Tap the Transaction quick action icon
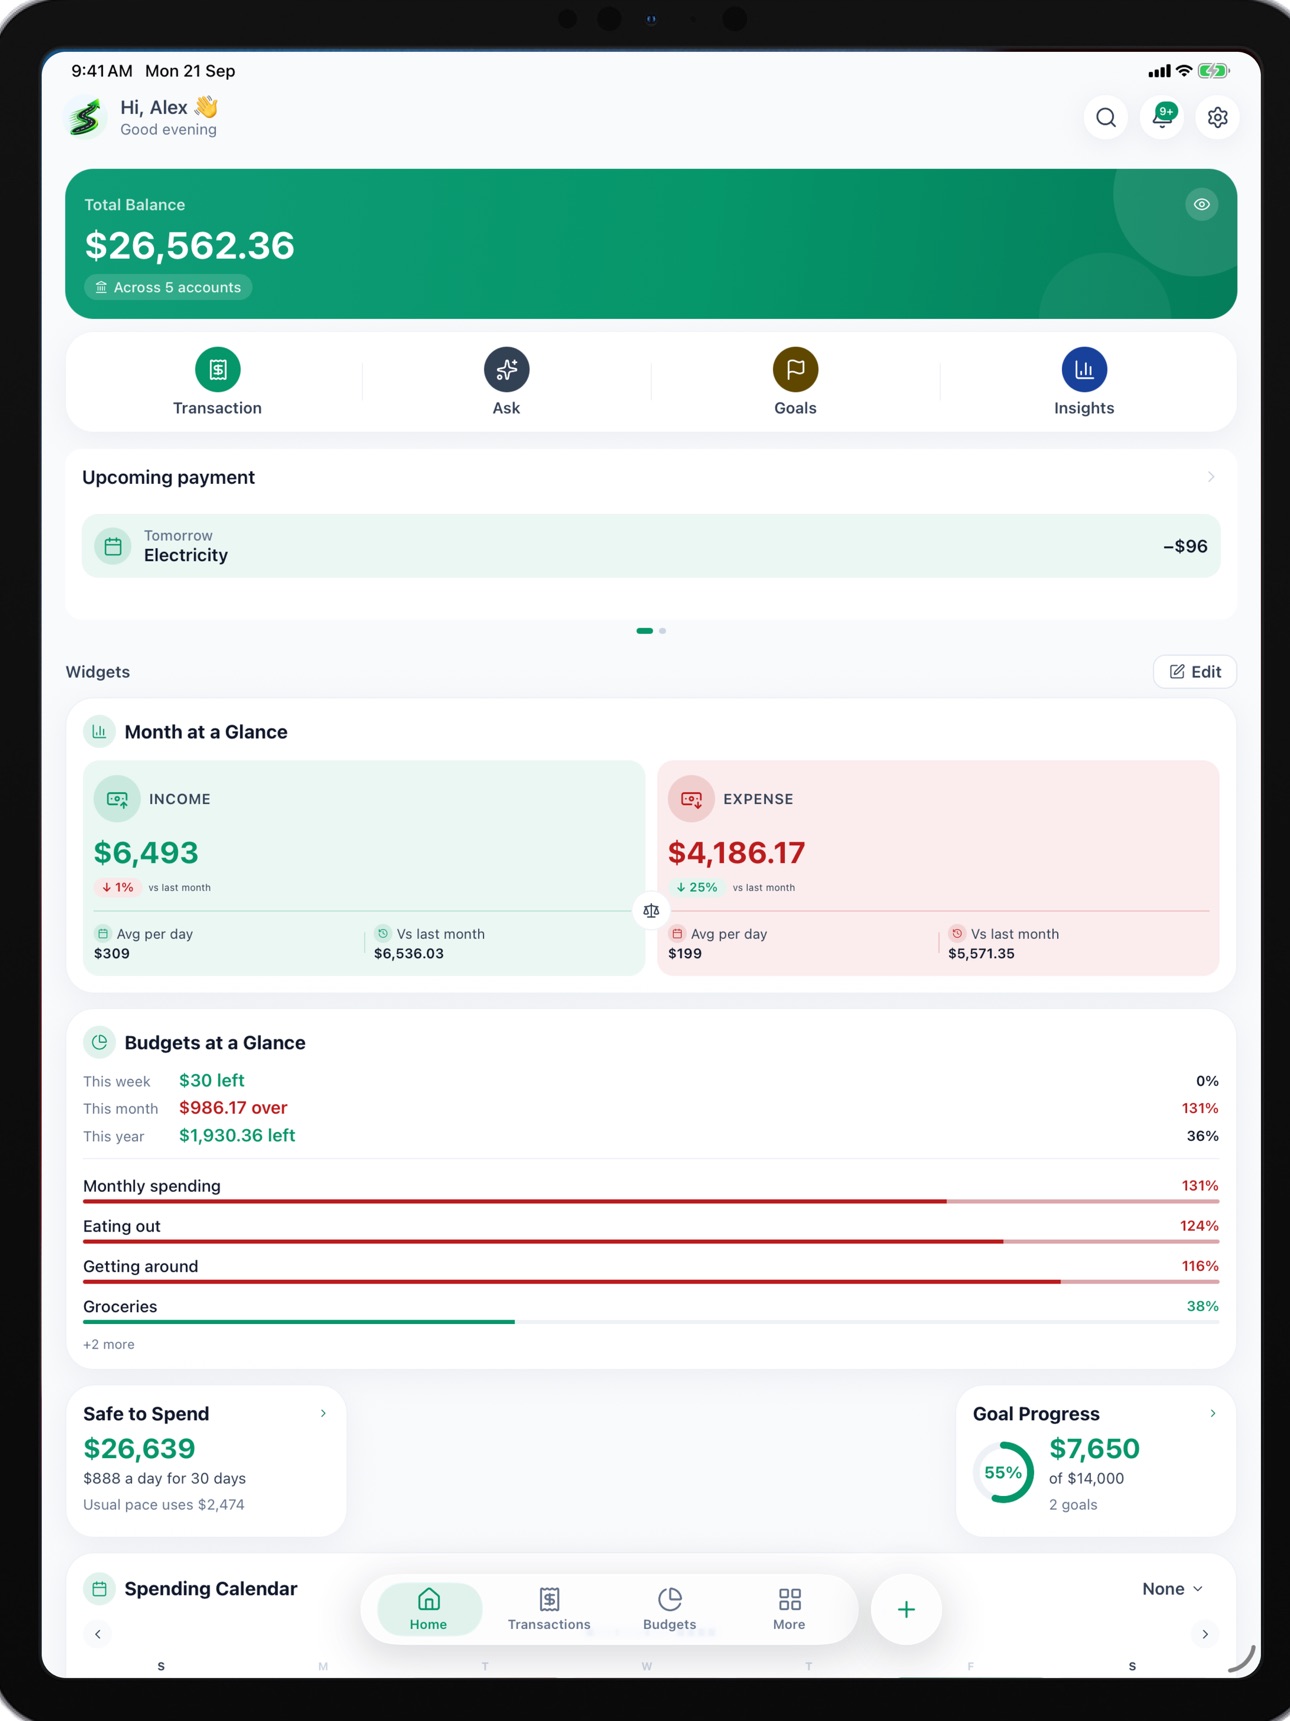1290x1721 pixels. [217, 369]
